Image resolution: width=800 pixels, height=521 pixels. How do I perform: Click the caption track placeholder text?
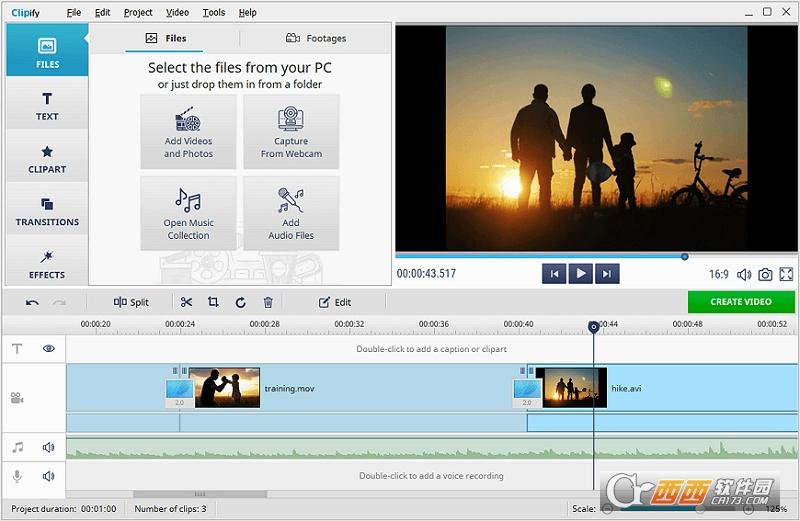pos(432,349)
